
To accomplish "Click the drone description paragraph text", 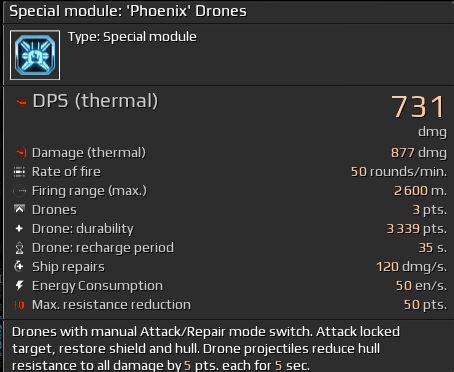I will tap(206, 348).
